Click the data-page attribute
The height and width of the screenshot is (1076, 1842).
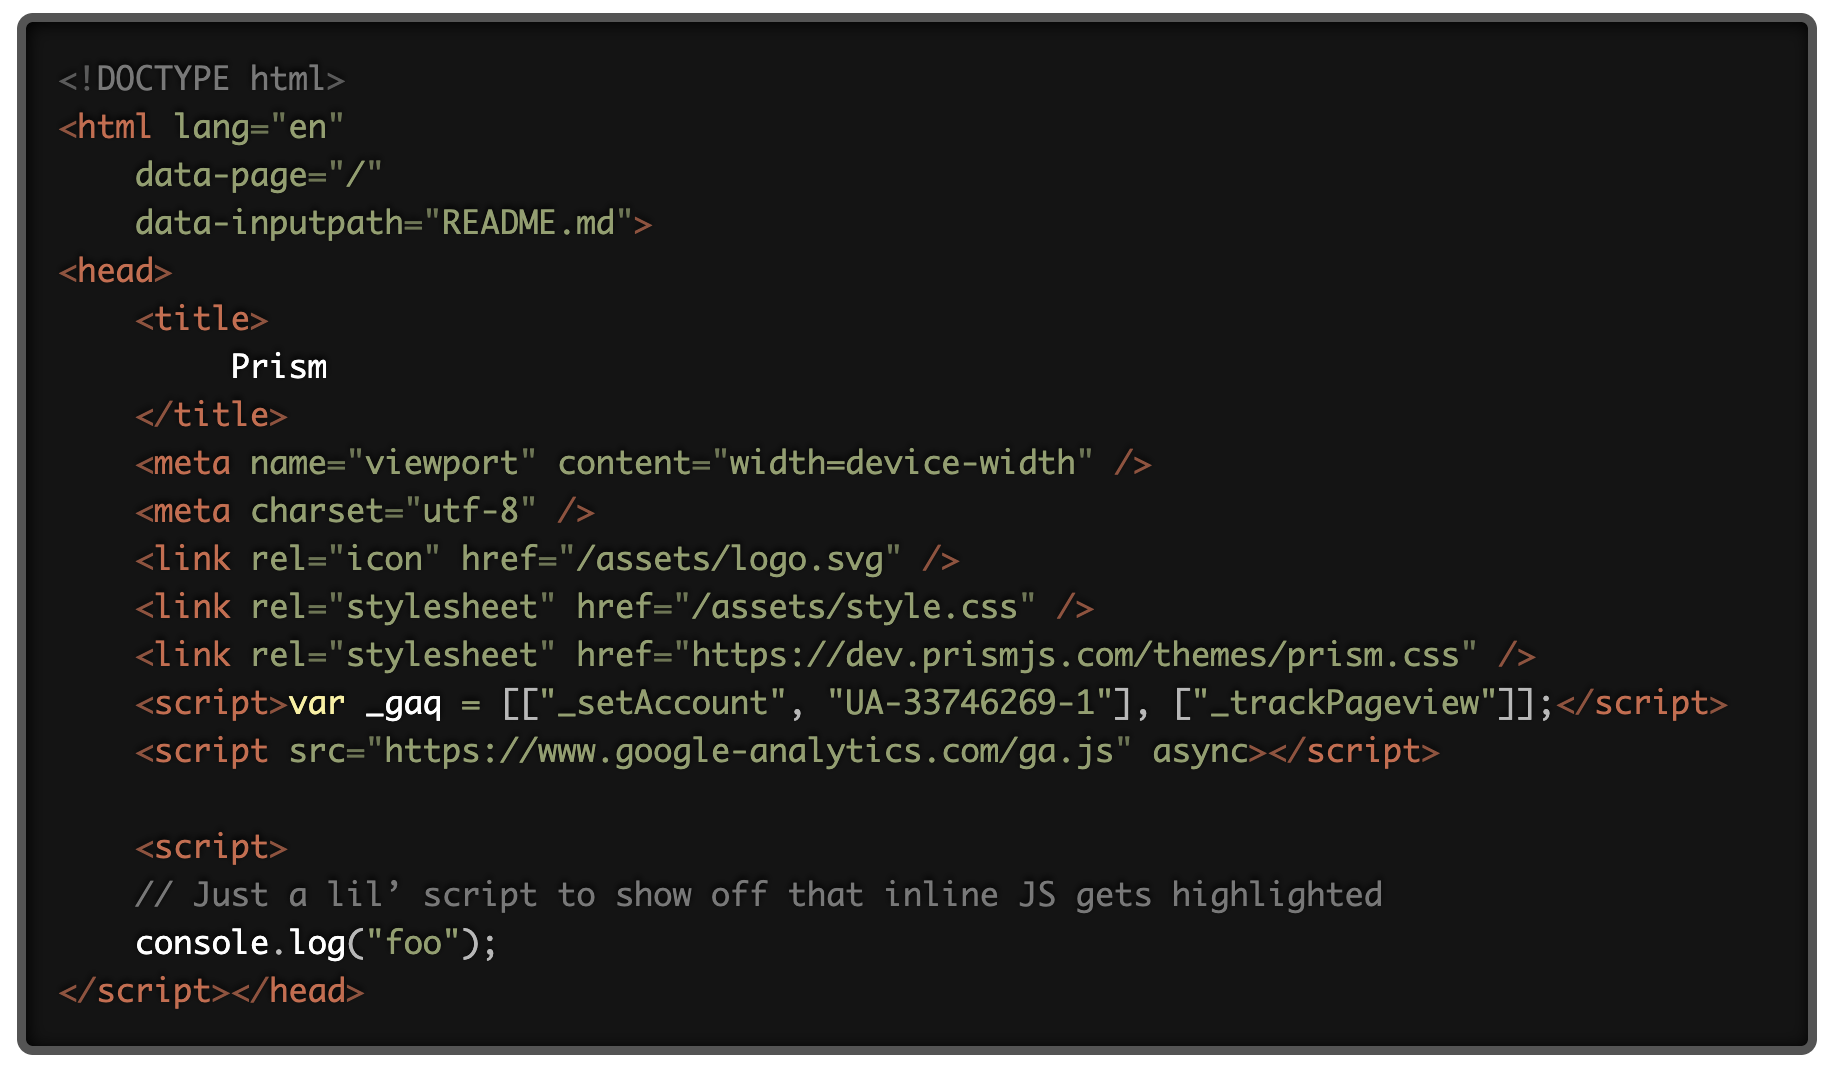(221, 175)
